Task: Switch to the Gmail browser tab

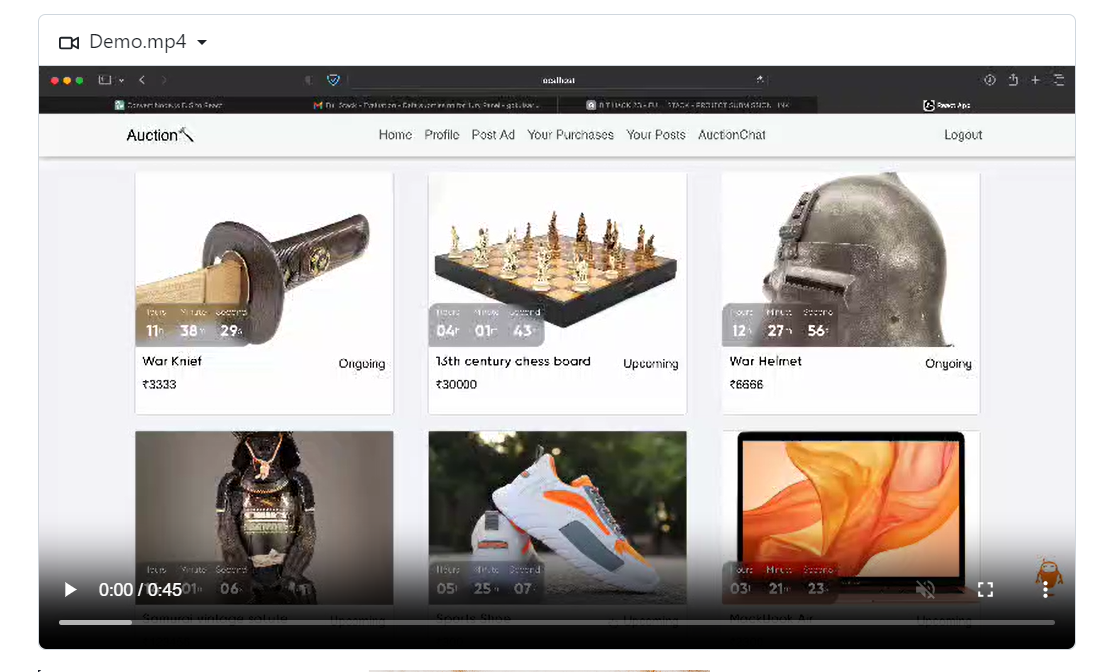Action: (x=427, y=105)
